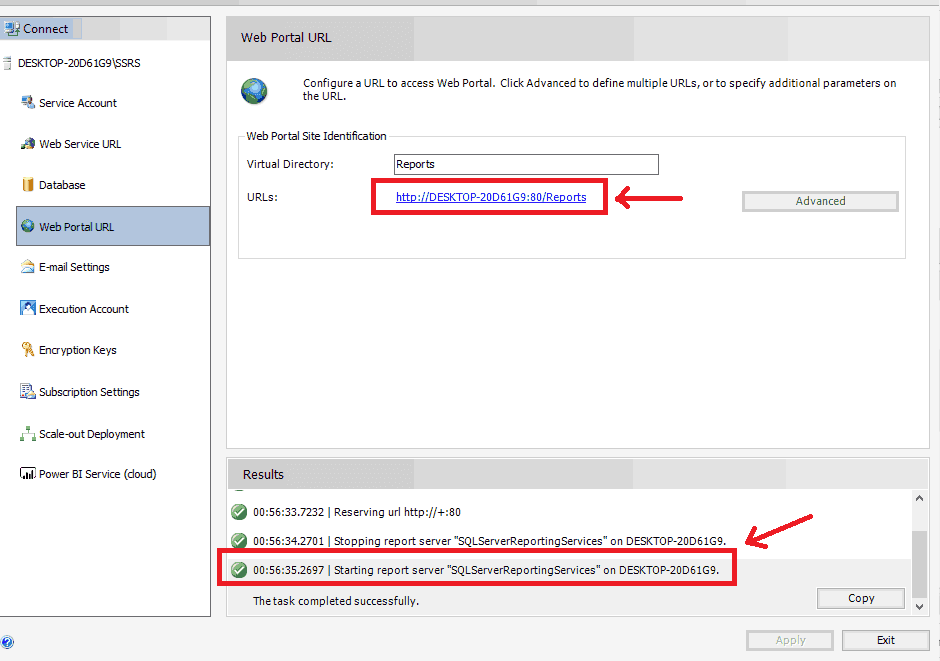
Task: Click the Power BI Service icon
Action: (28, 474)
